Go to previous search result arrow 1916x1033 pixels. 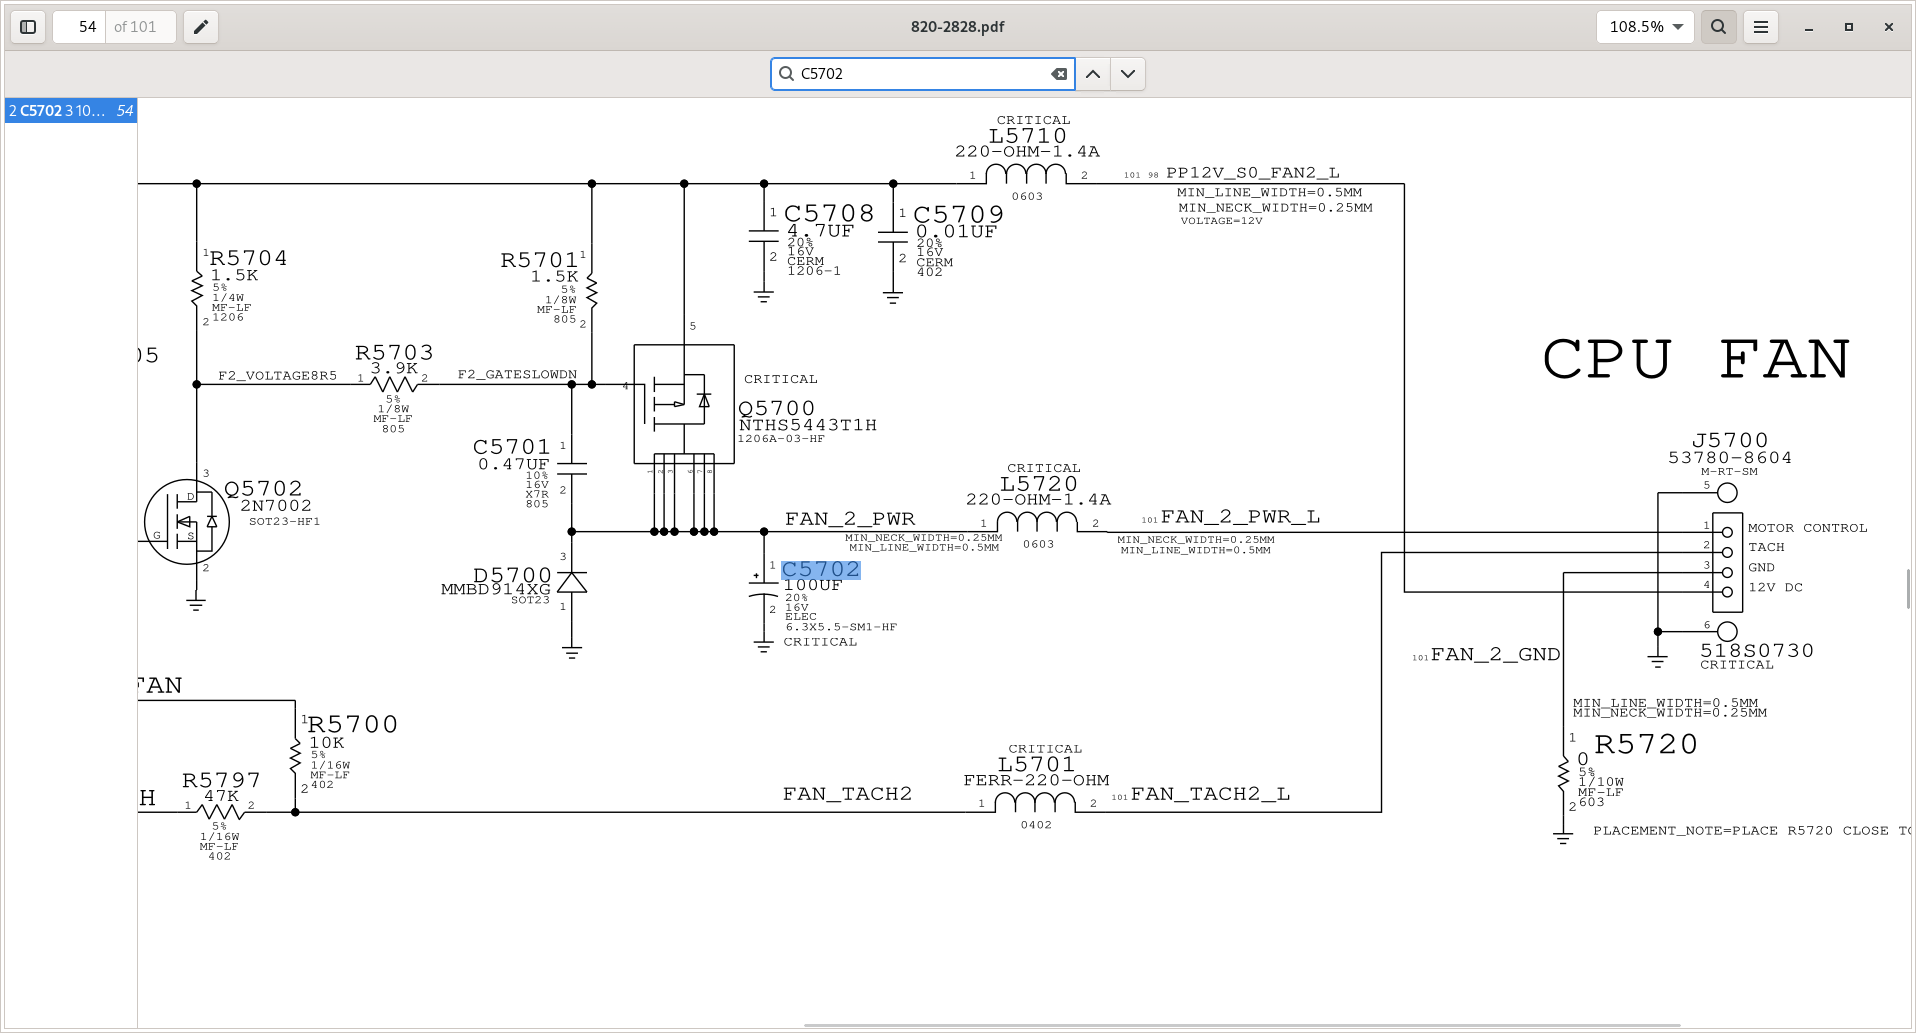point(1093,74)
